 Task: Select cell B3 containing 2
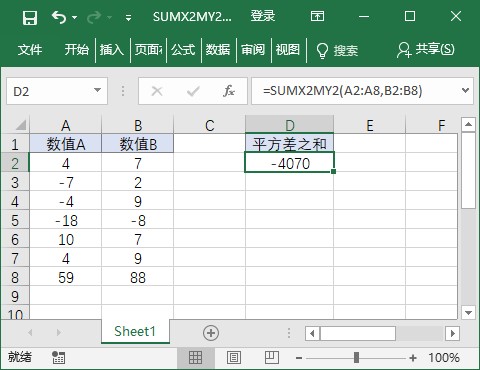tap(138, 182)
